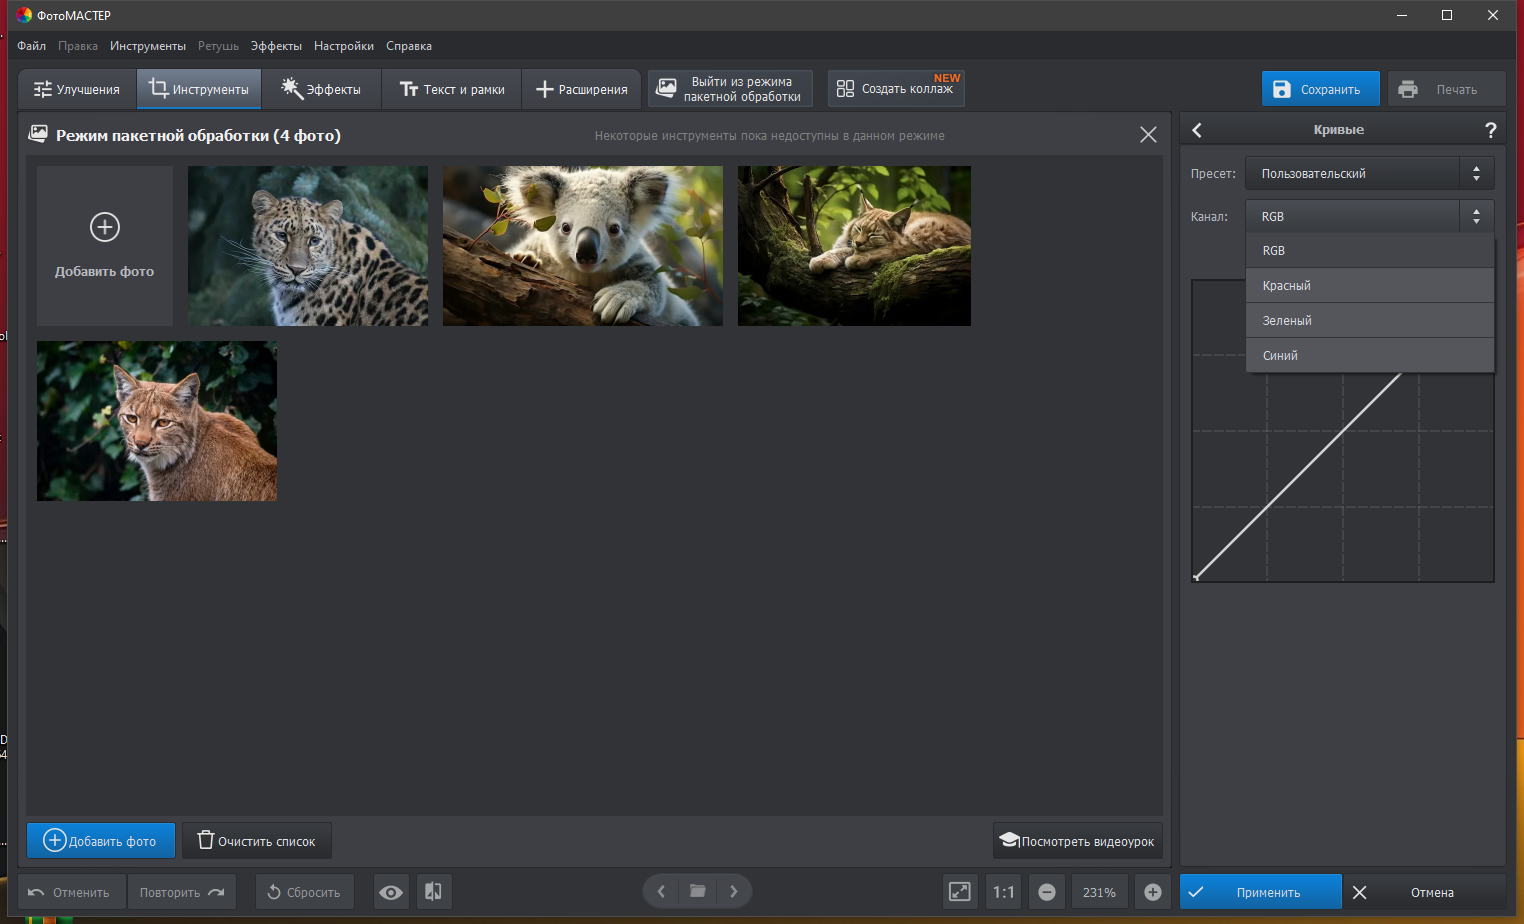Screen dimensions: 1524x924
Task: Click the fit-to-screen expand icon
Action: 959,892
